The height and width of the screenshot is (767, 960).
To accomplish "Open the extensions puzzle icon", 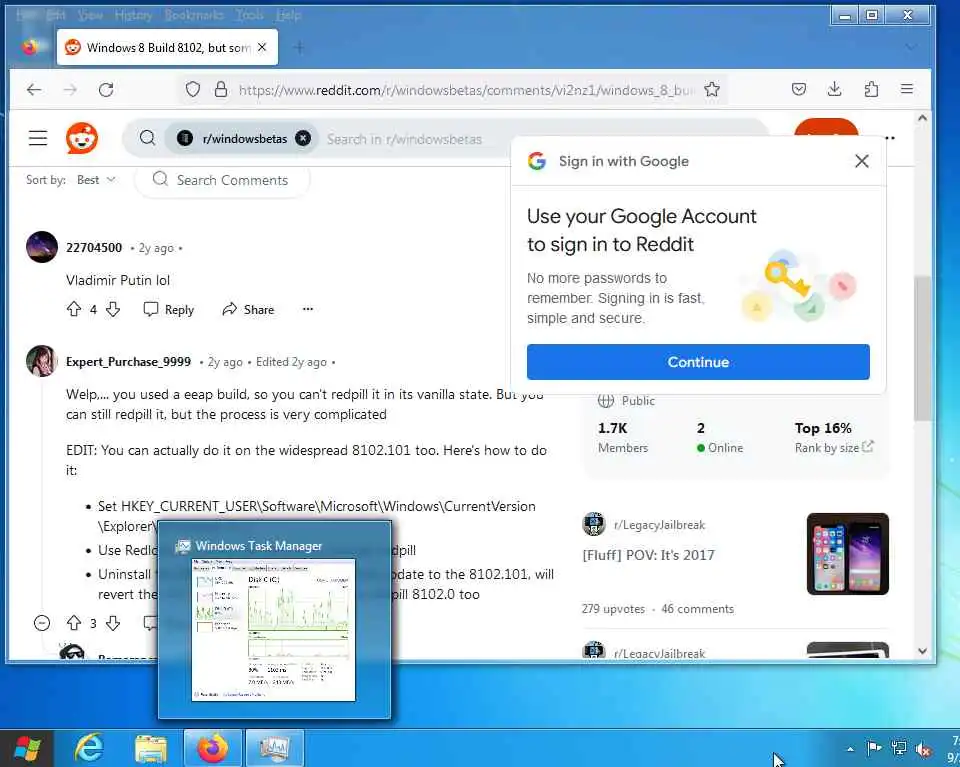I will 871,89.
